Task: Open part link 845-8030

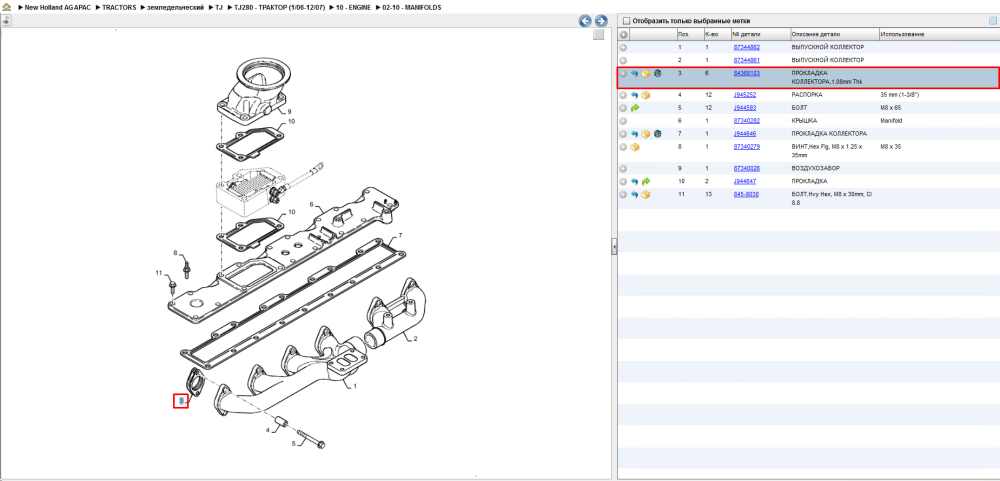Action: [x=746, y=194]
